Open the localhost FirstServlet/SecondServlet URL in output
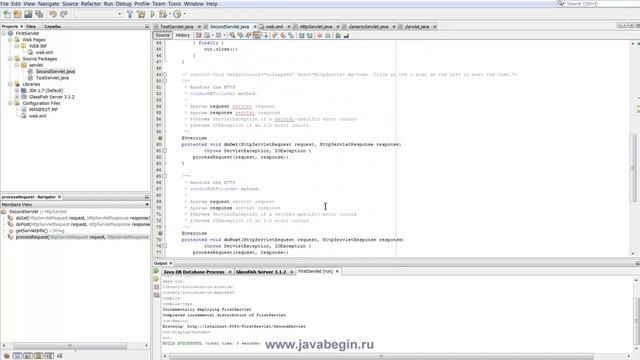The width and height of the screenshot is (640, 360). 246,327
